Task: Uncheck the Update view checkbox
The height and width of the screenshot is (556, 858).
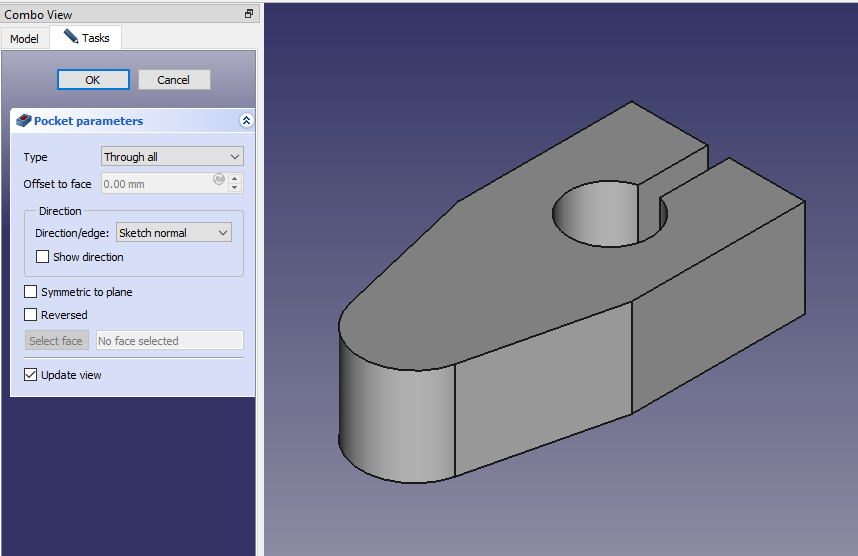Action: (31, 375)
